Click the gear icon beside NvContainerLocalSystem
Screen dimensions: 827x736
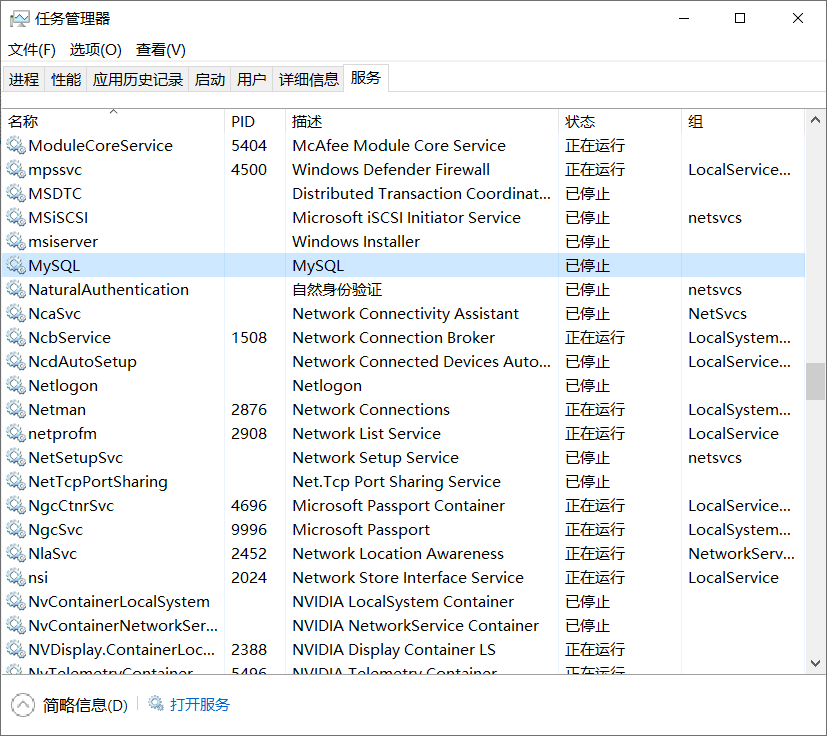point(16,601)
